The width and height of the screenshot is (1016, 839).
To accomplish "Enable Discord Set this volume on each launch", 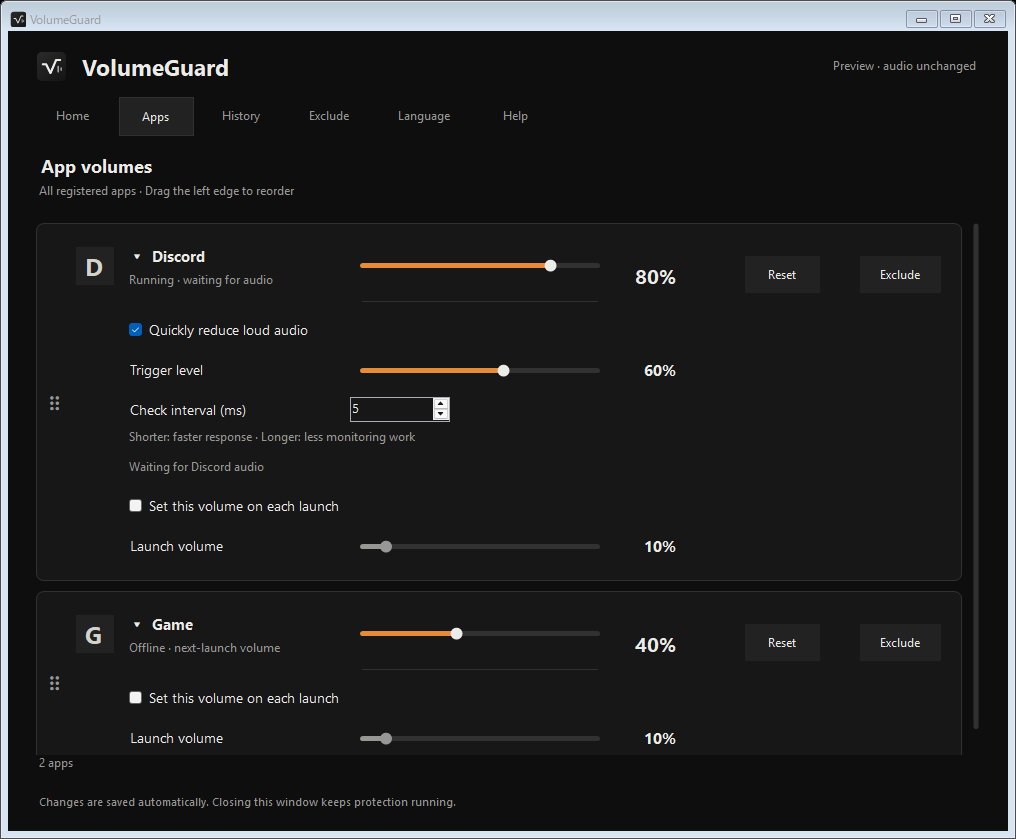I will [135, 505].
